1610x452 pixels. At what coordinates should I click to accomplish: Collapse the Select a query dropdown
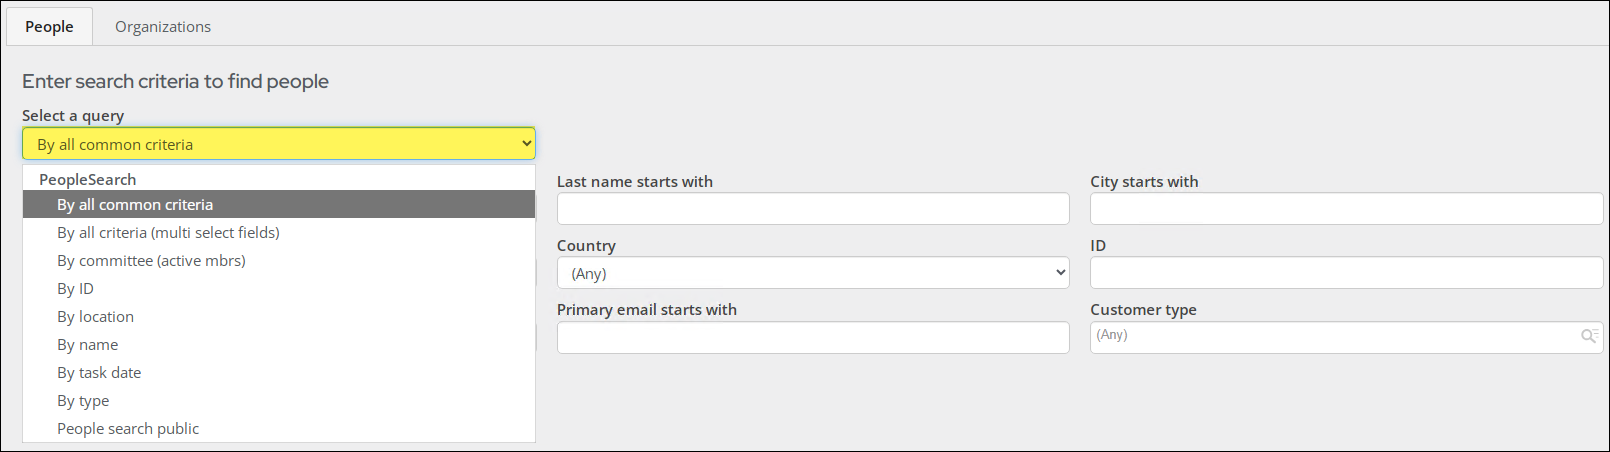[278, 144]
